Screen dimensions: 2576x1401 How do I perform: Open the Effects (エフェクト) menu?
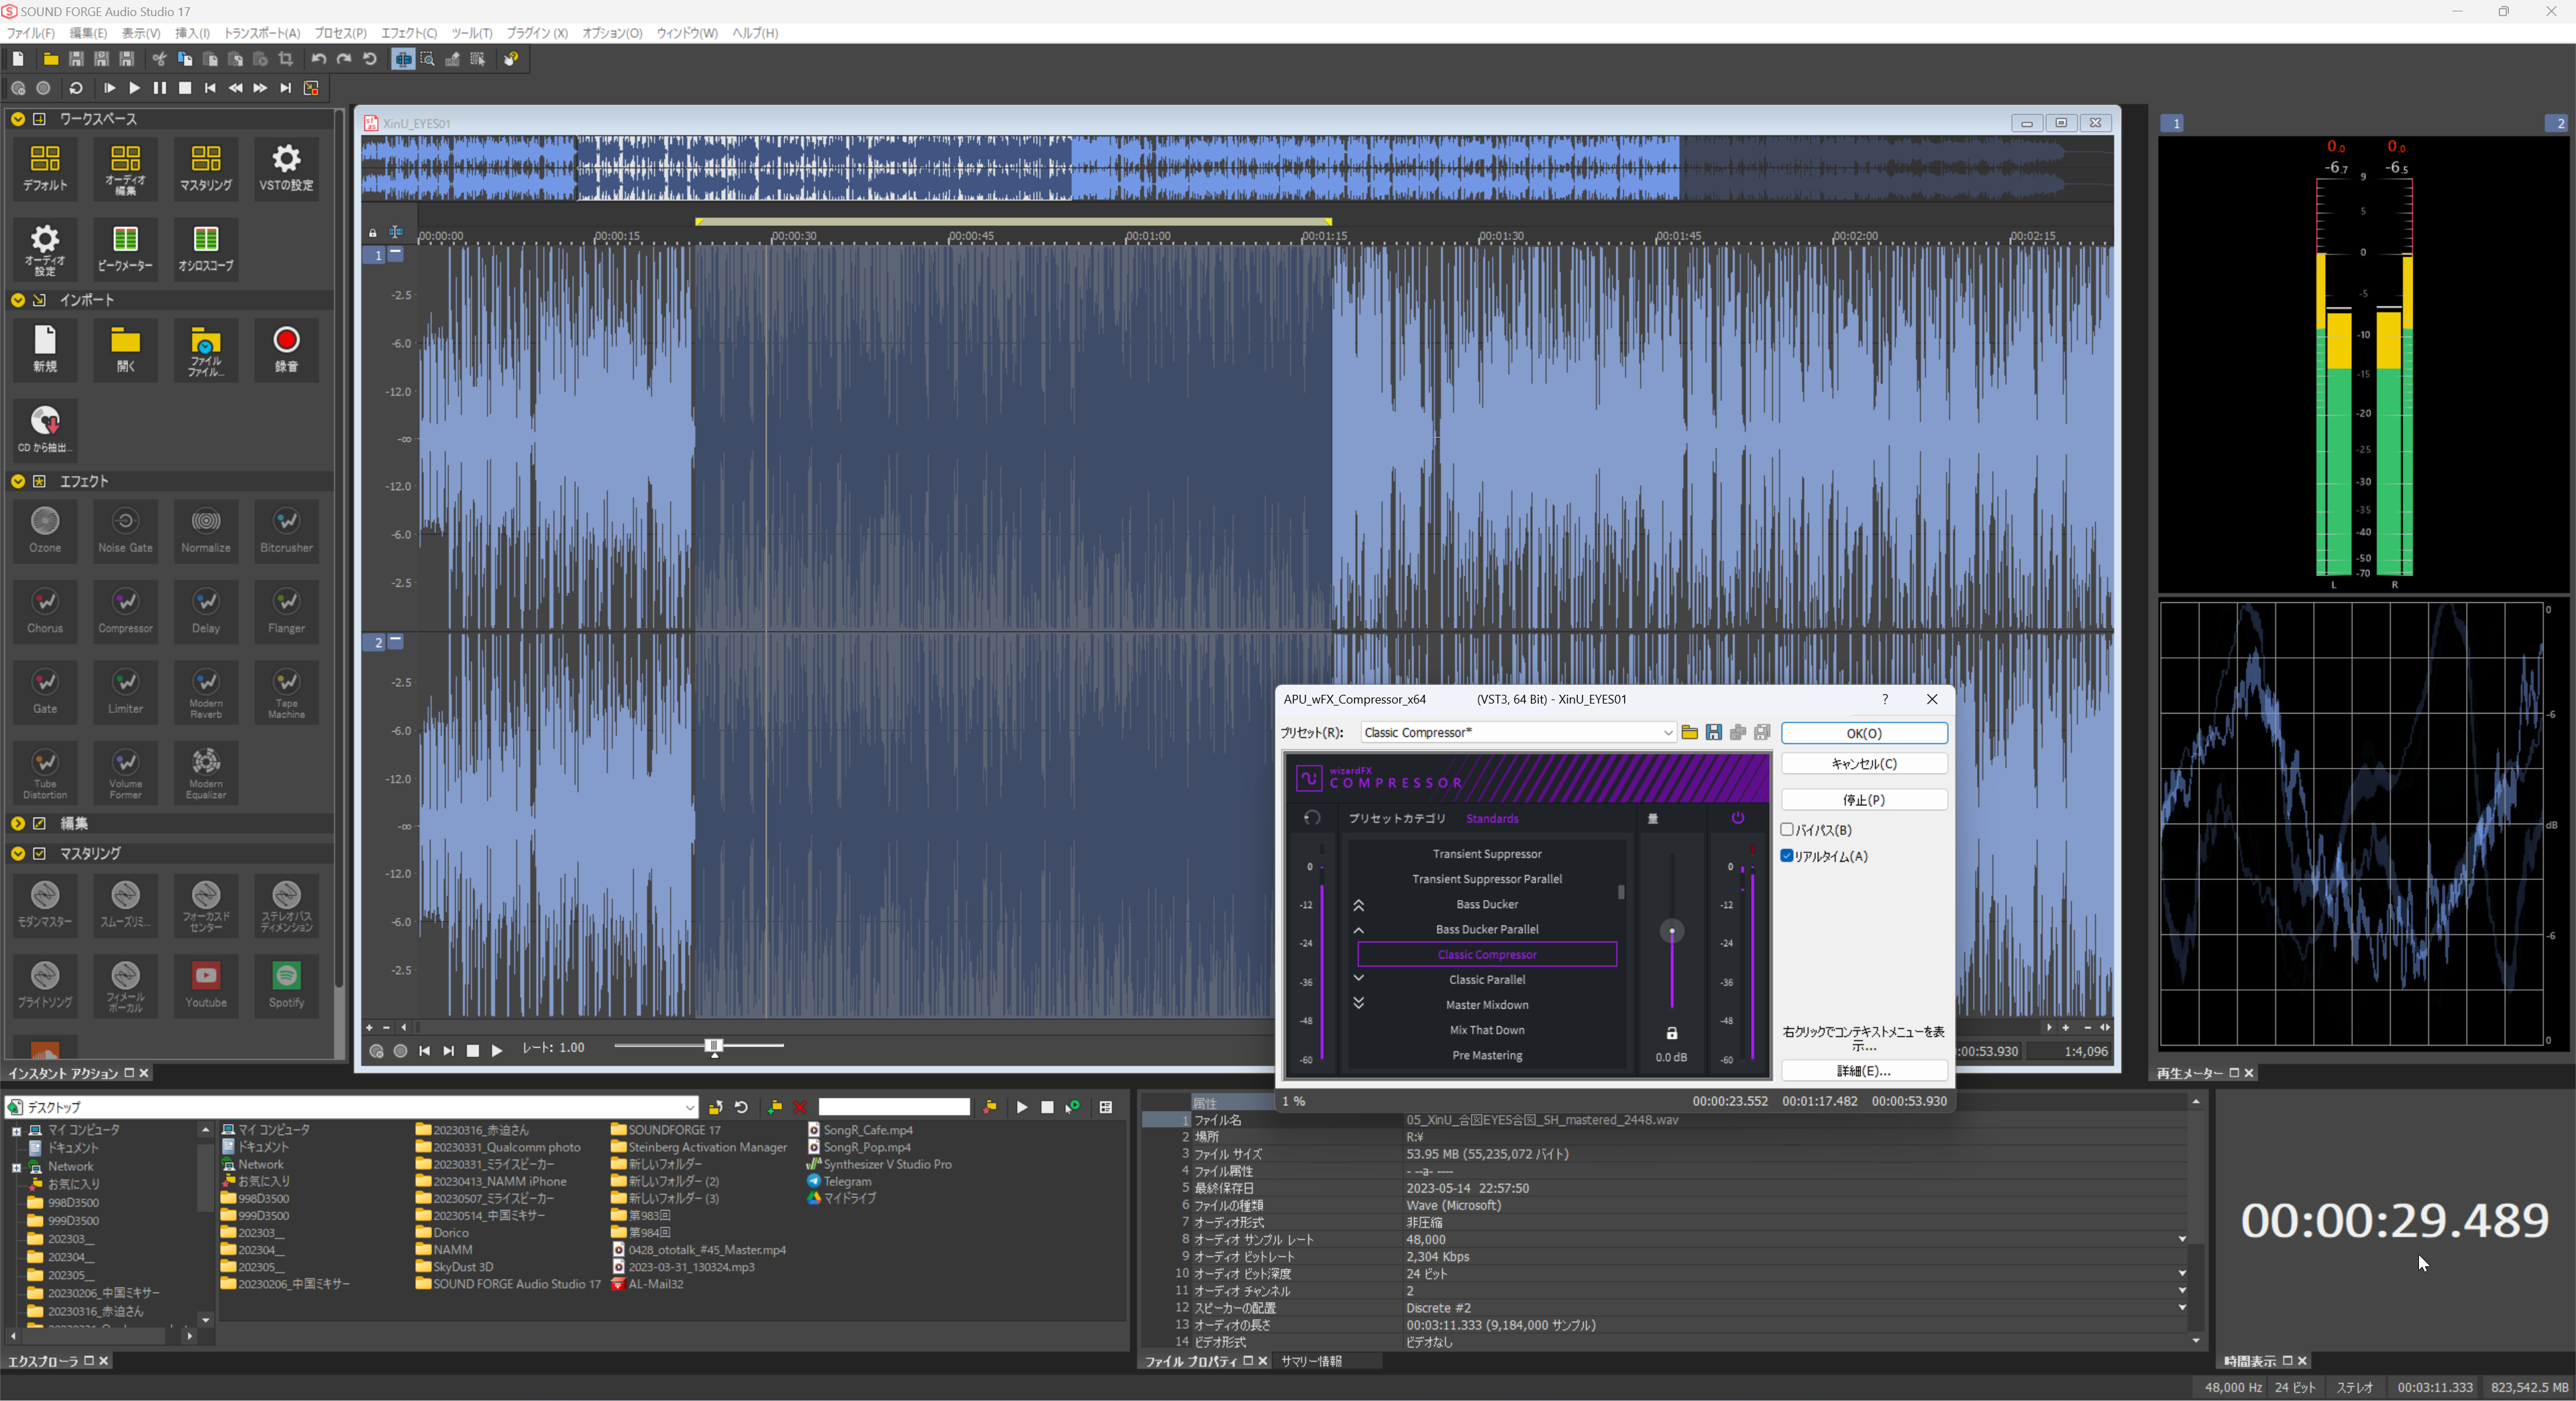pos(409,33)
